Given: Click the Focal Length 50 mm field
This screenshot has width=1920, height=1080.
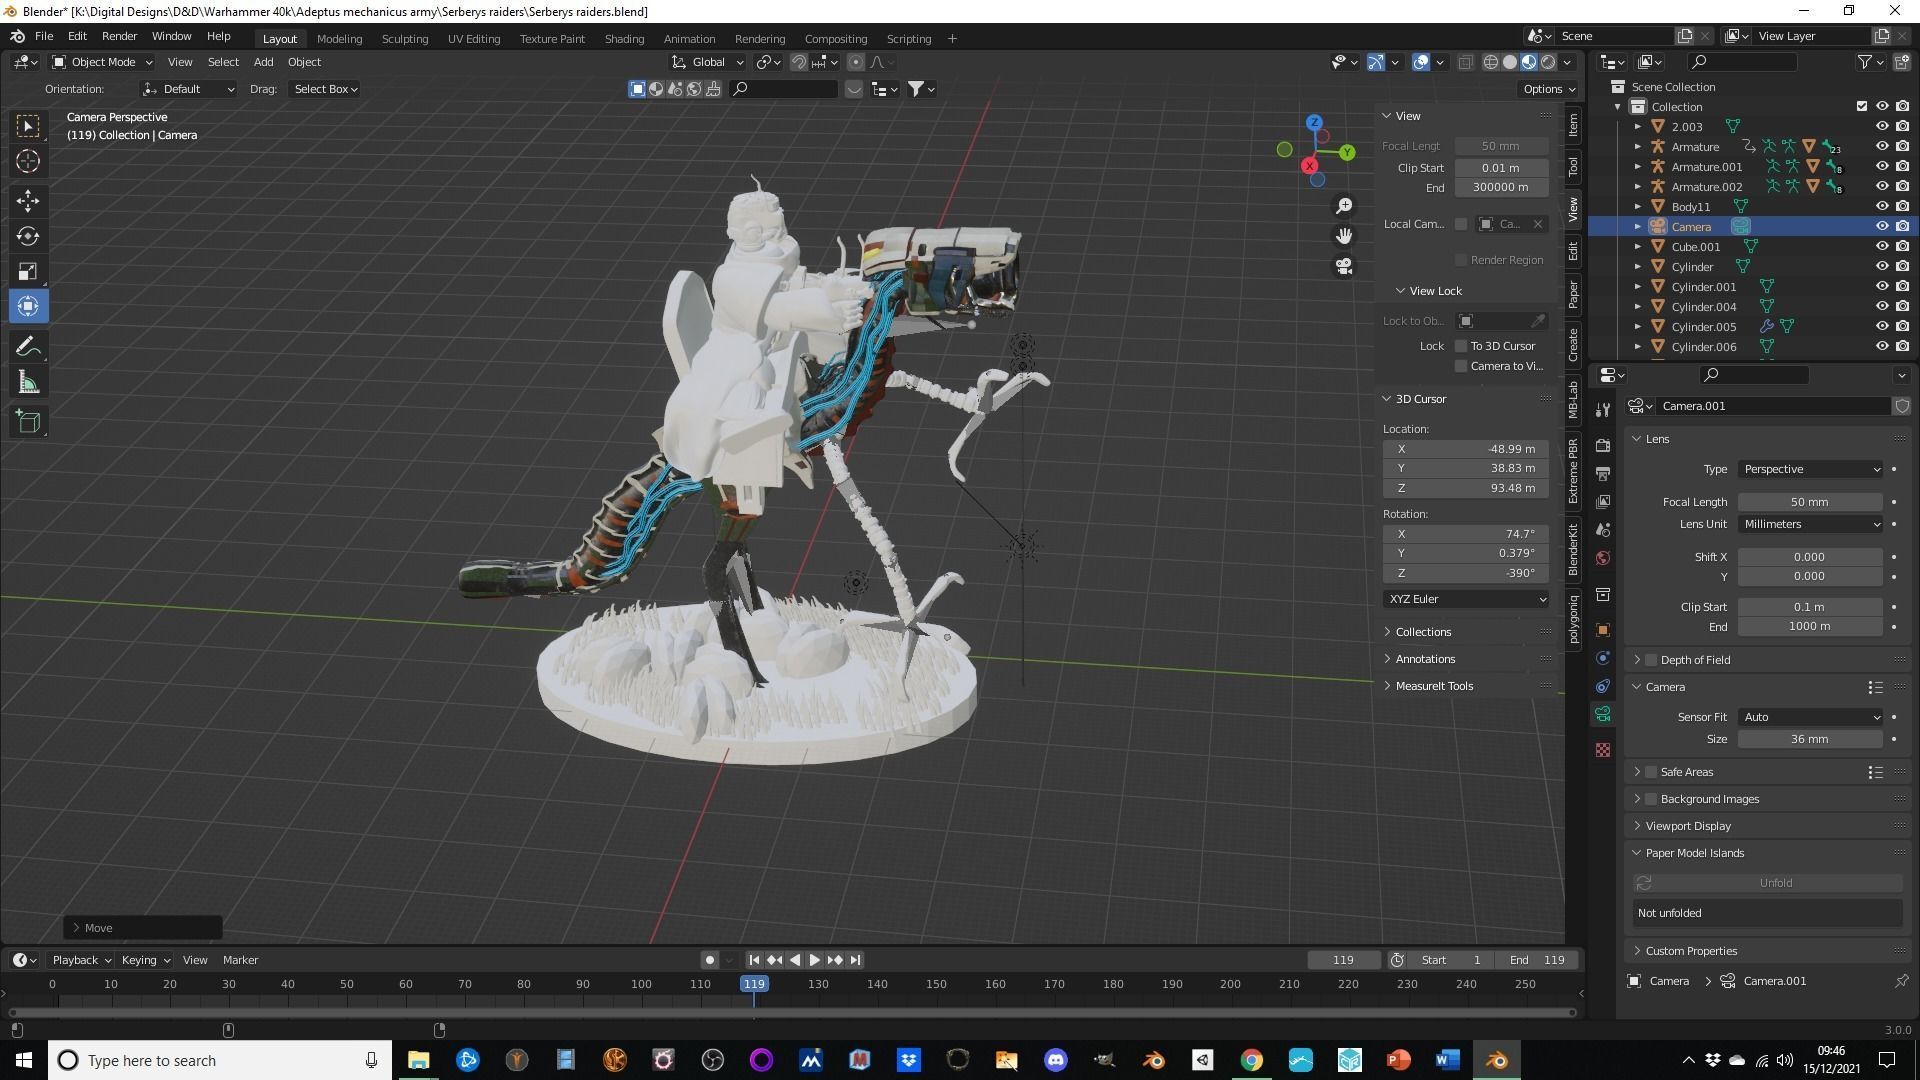Looking at the screenshot, I should [x=1810, y=502].
